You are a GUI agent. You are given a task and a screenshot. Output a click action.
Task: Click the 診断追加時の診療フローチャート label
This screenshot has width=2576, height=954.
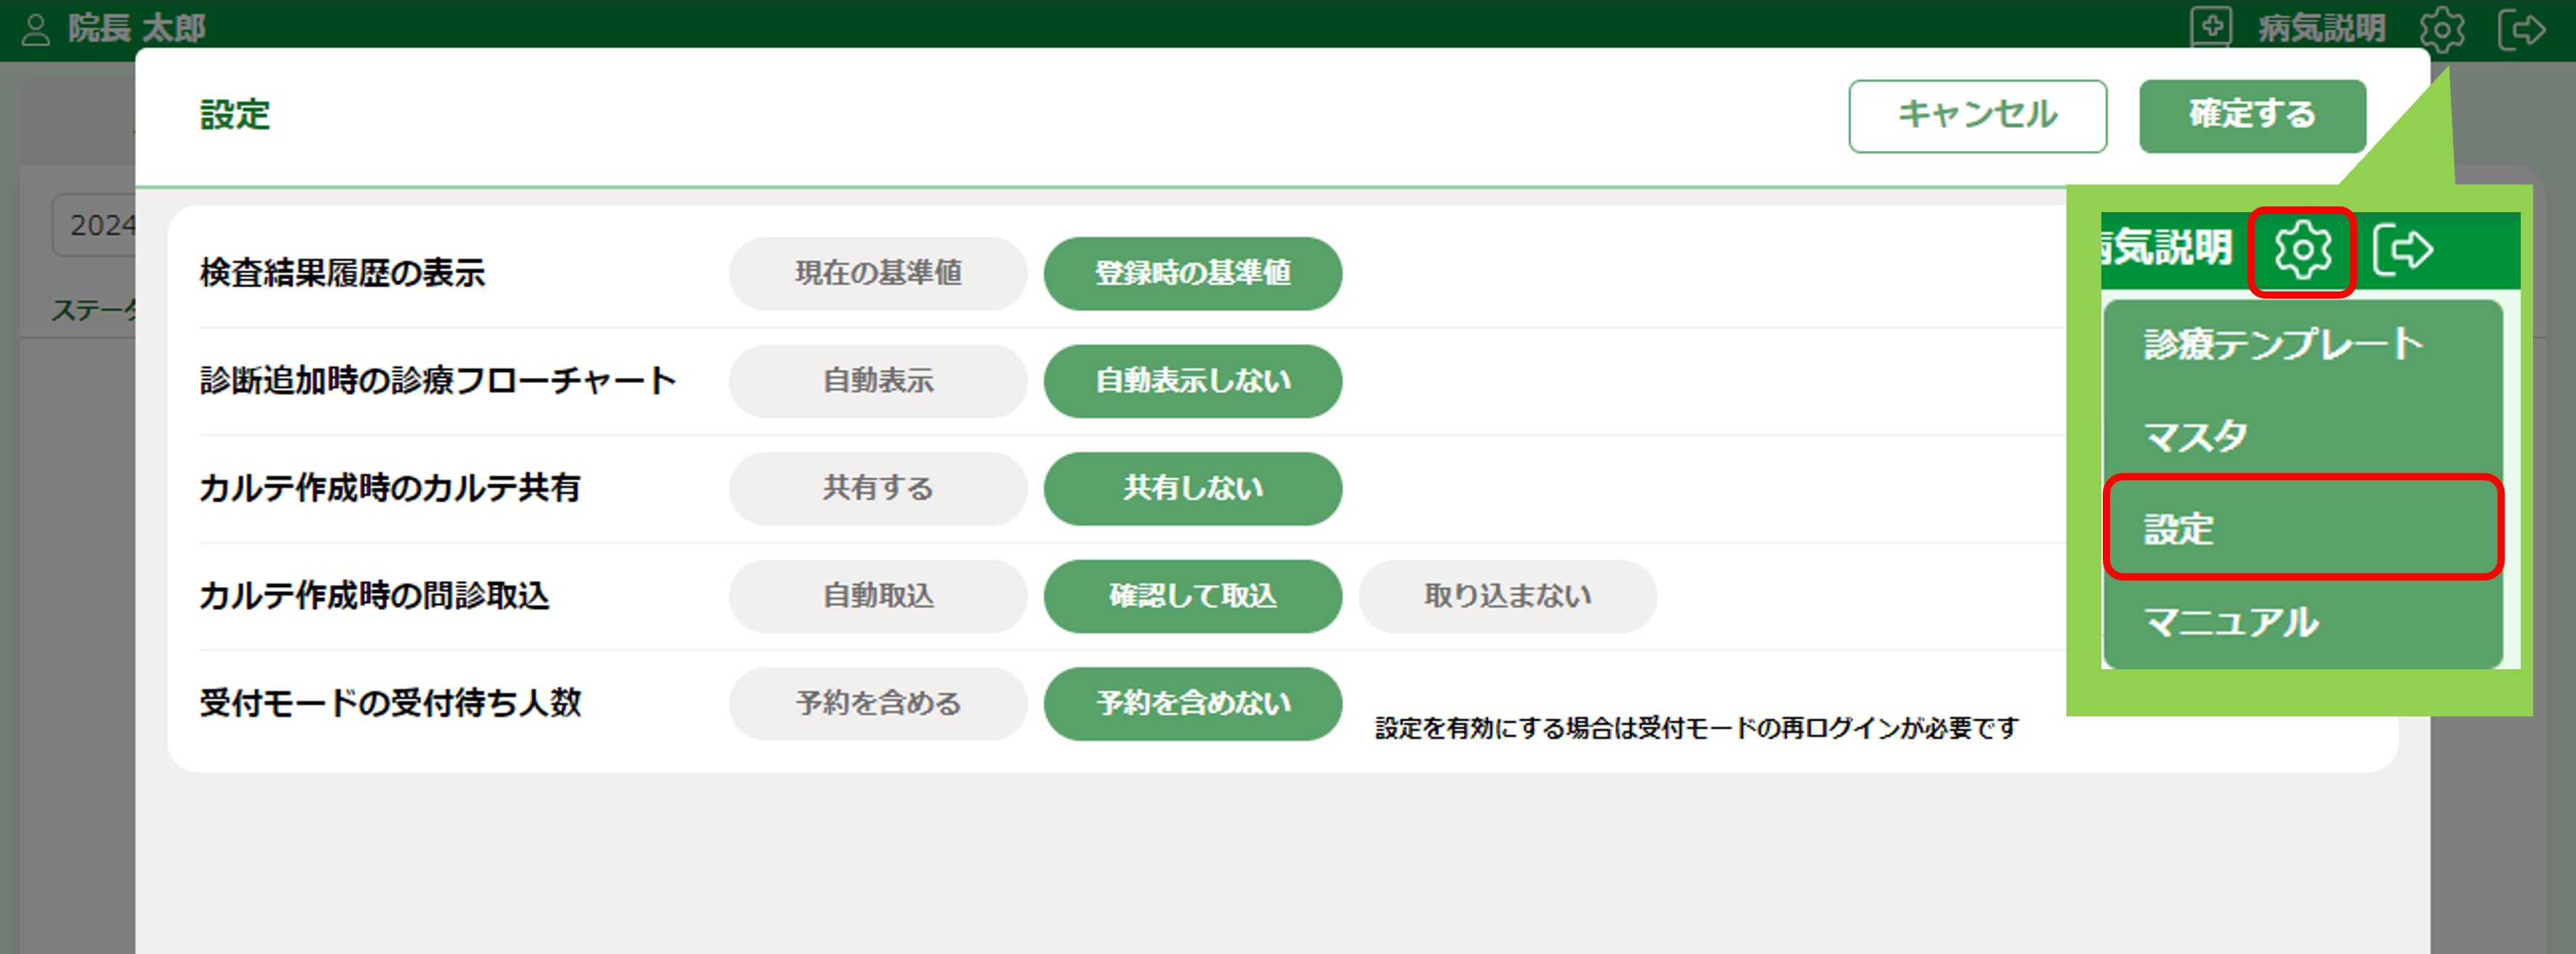coord(438,381)
